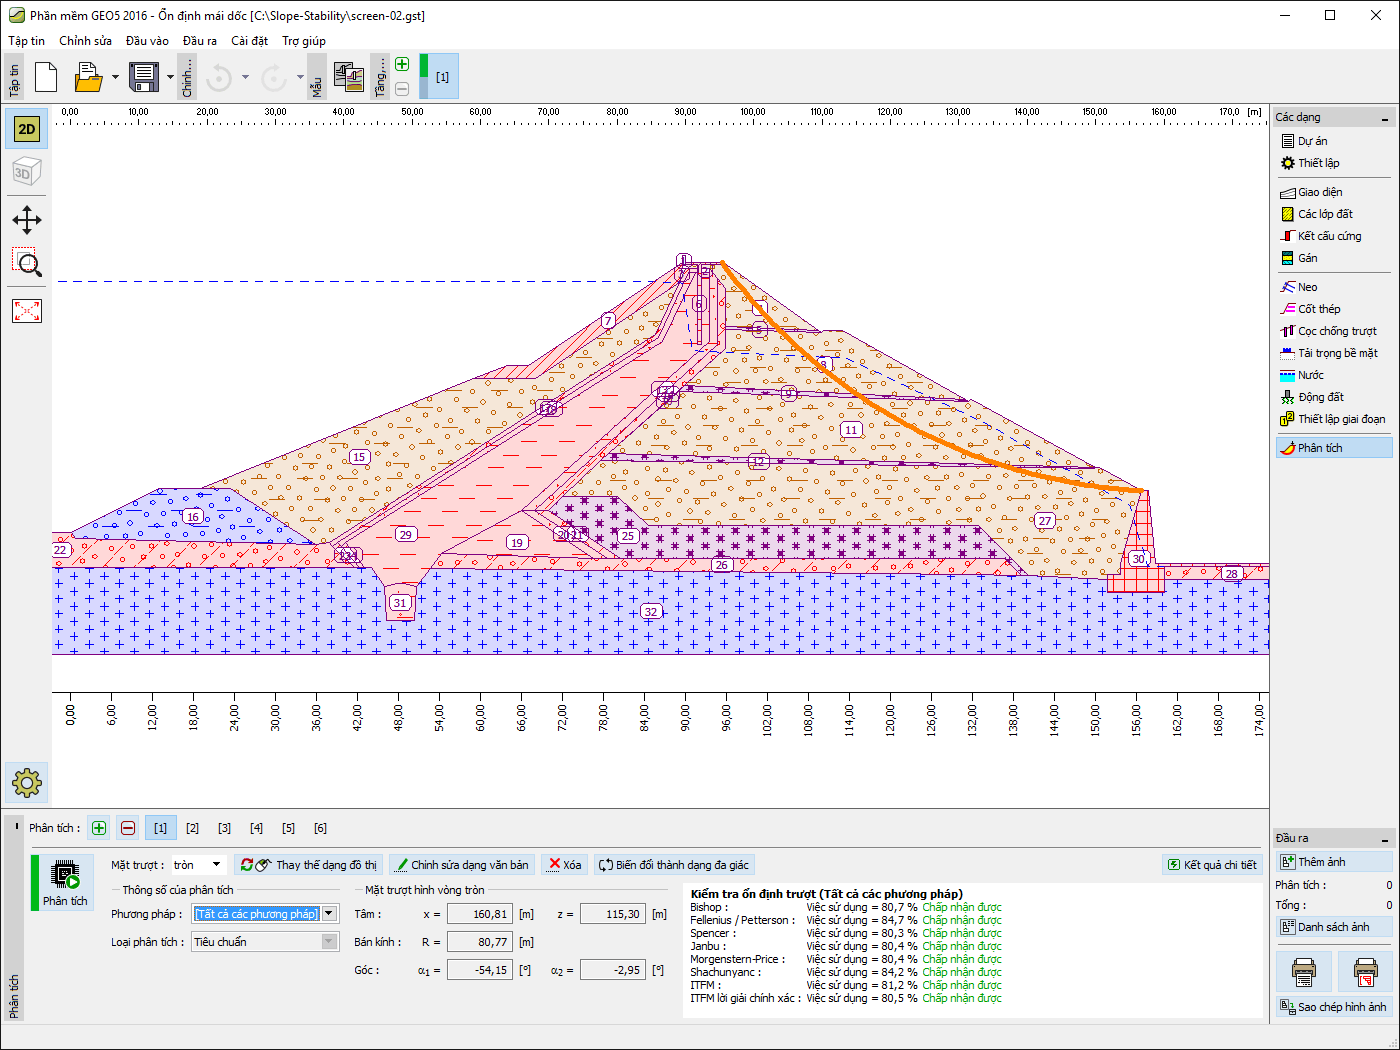
Task: Fit drawing to window with the red arrows icon
Action: click(x=27, y=311)
